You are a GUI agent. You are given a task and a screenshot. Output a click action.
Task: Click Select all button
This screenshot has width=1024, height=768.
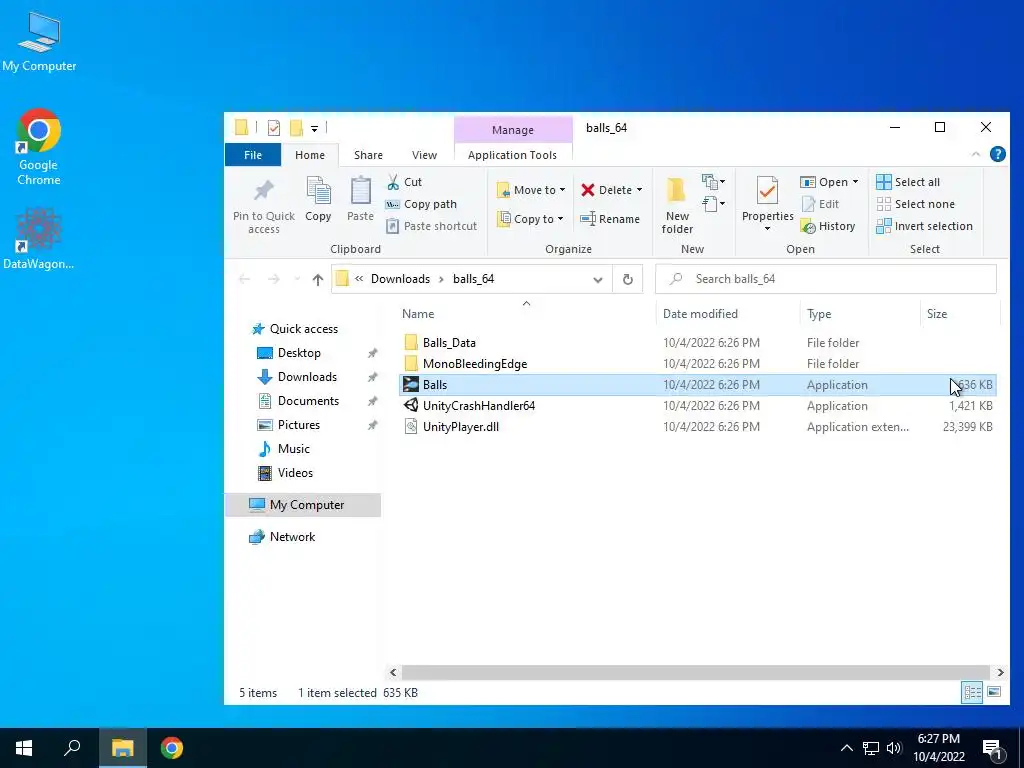pyautogui.click(x=908, y=182)
